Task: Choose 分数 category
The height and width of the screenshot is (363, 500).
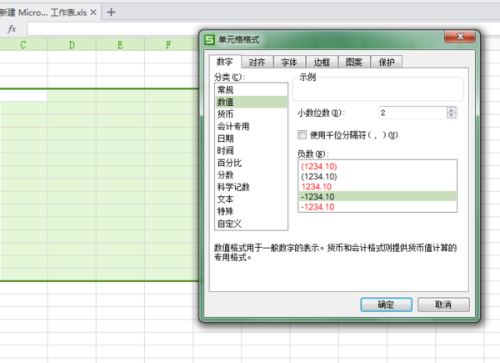Action: click(251, 175)
